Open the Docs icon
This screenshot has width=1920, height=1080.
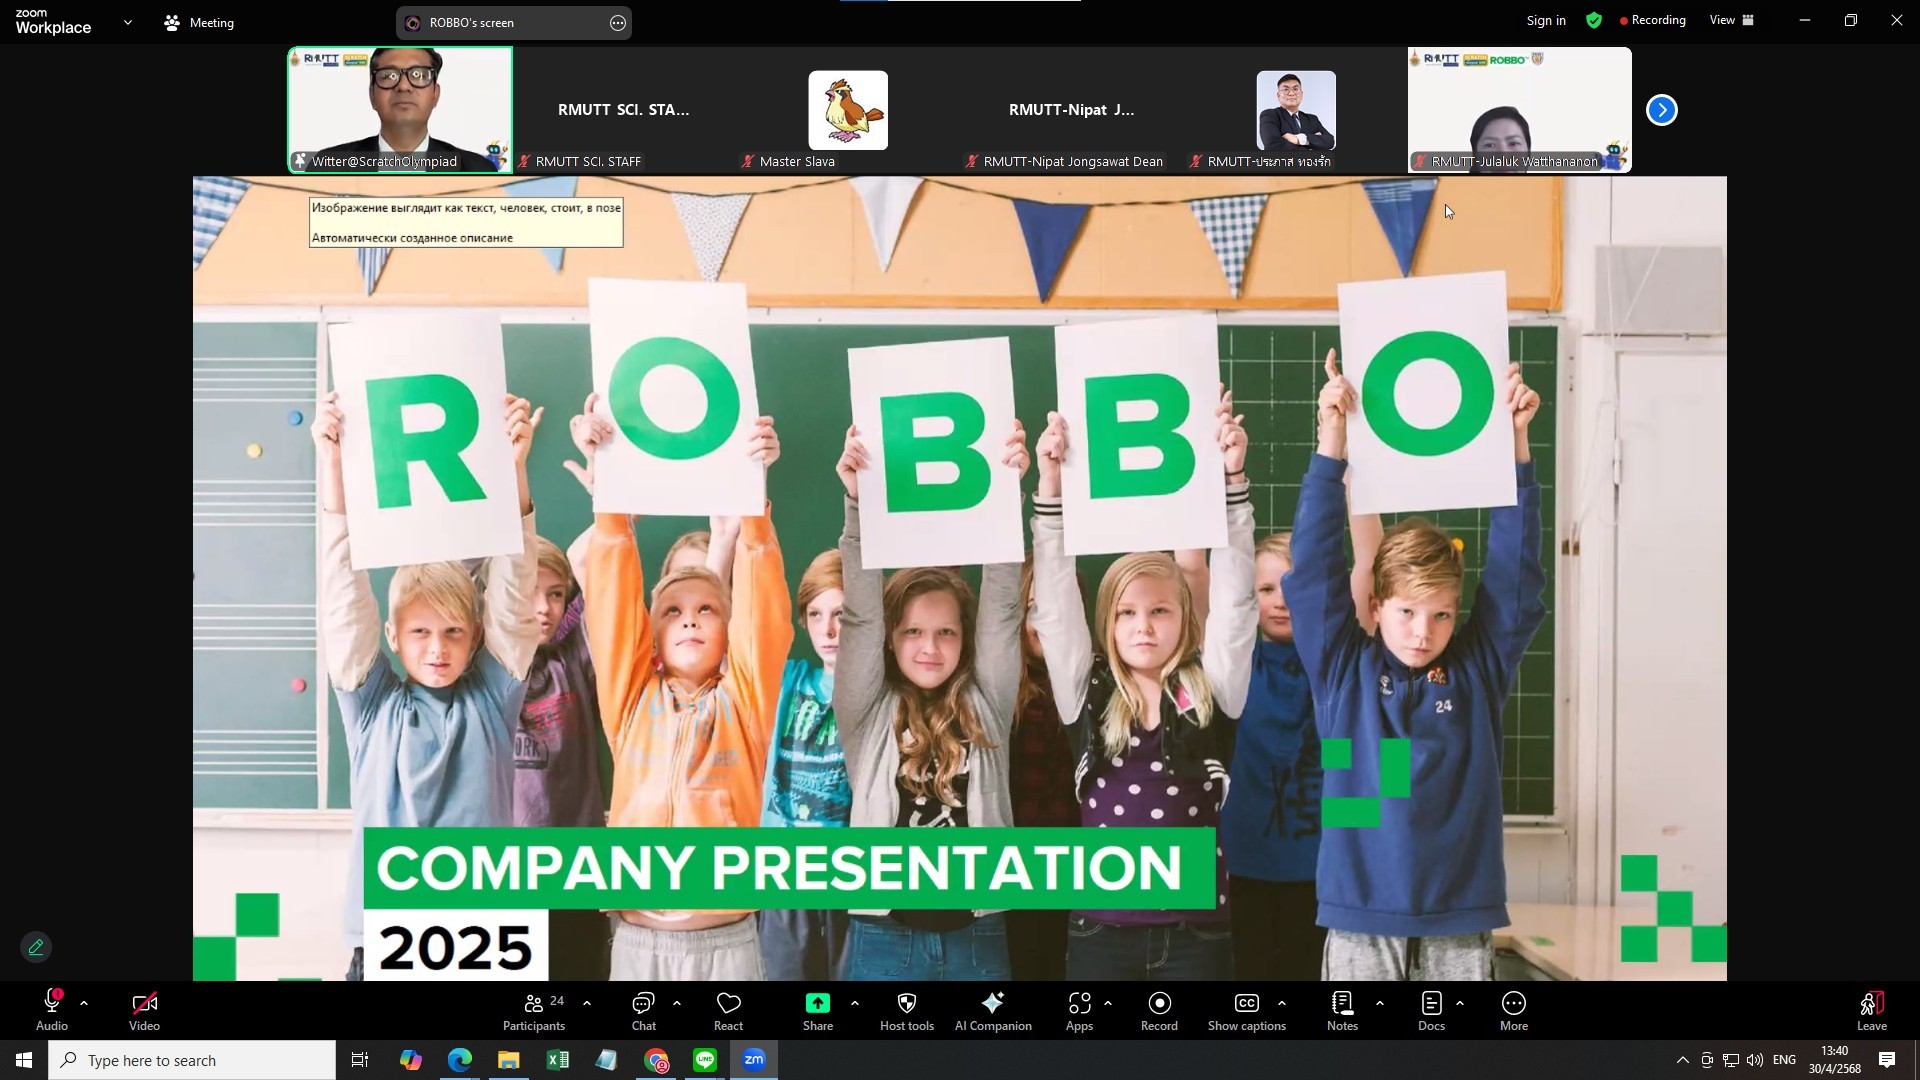[1431, 1004]
